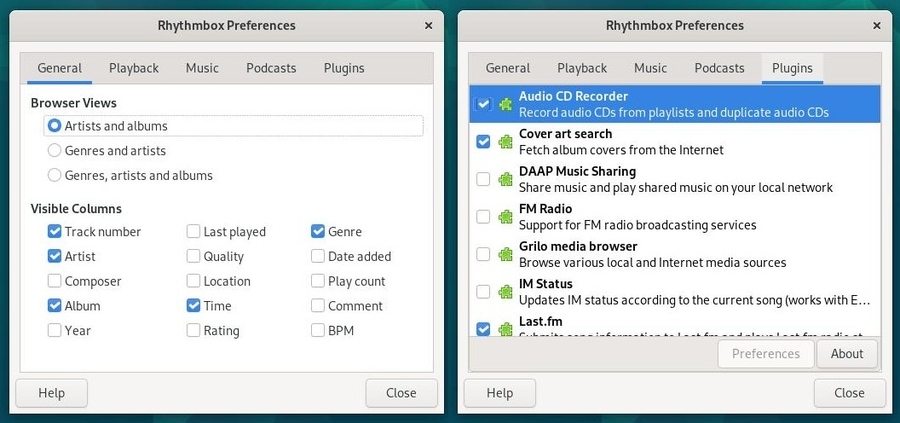Show the Location column
The height and width of the screenshot is (423, 900).
(x=193, y=281)
